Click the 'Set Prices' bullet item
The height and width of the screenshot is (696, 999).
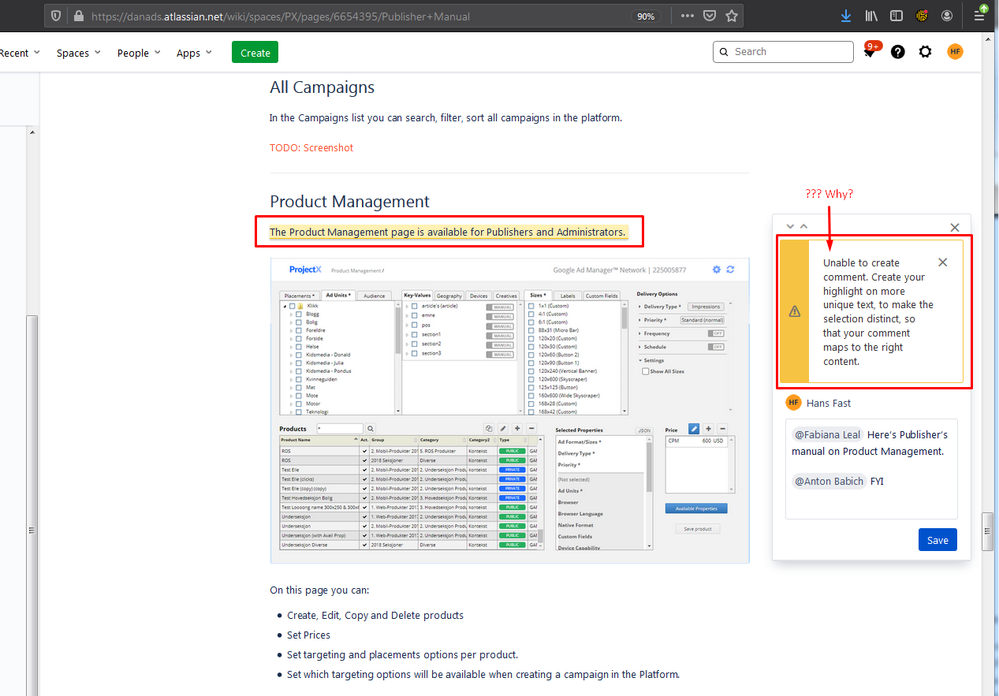[x=308, y=635]
